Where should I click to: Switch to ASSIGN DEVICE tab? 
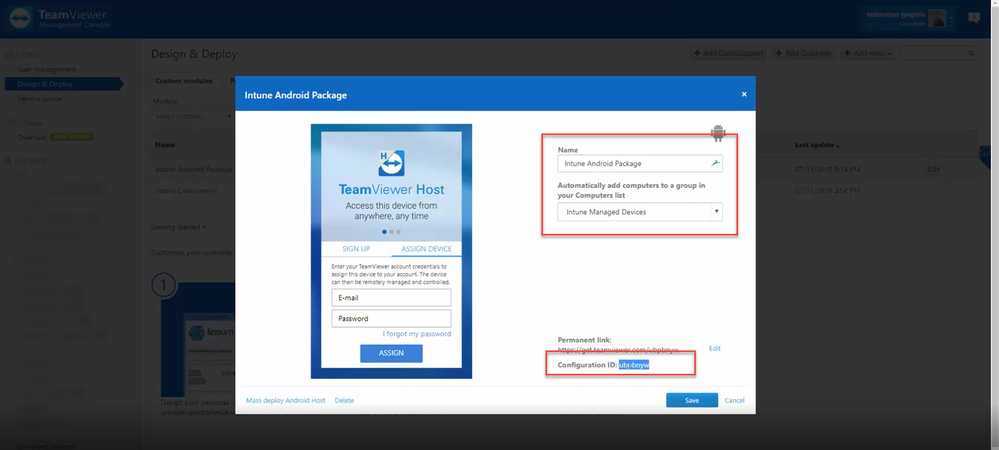pyautogui.click(x=426, y=249)
